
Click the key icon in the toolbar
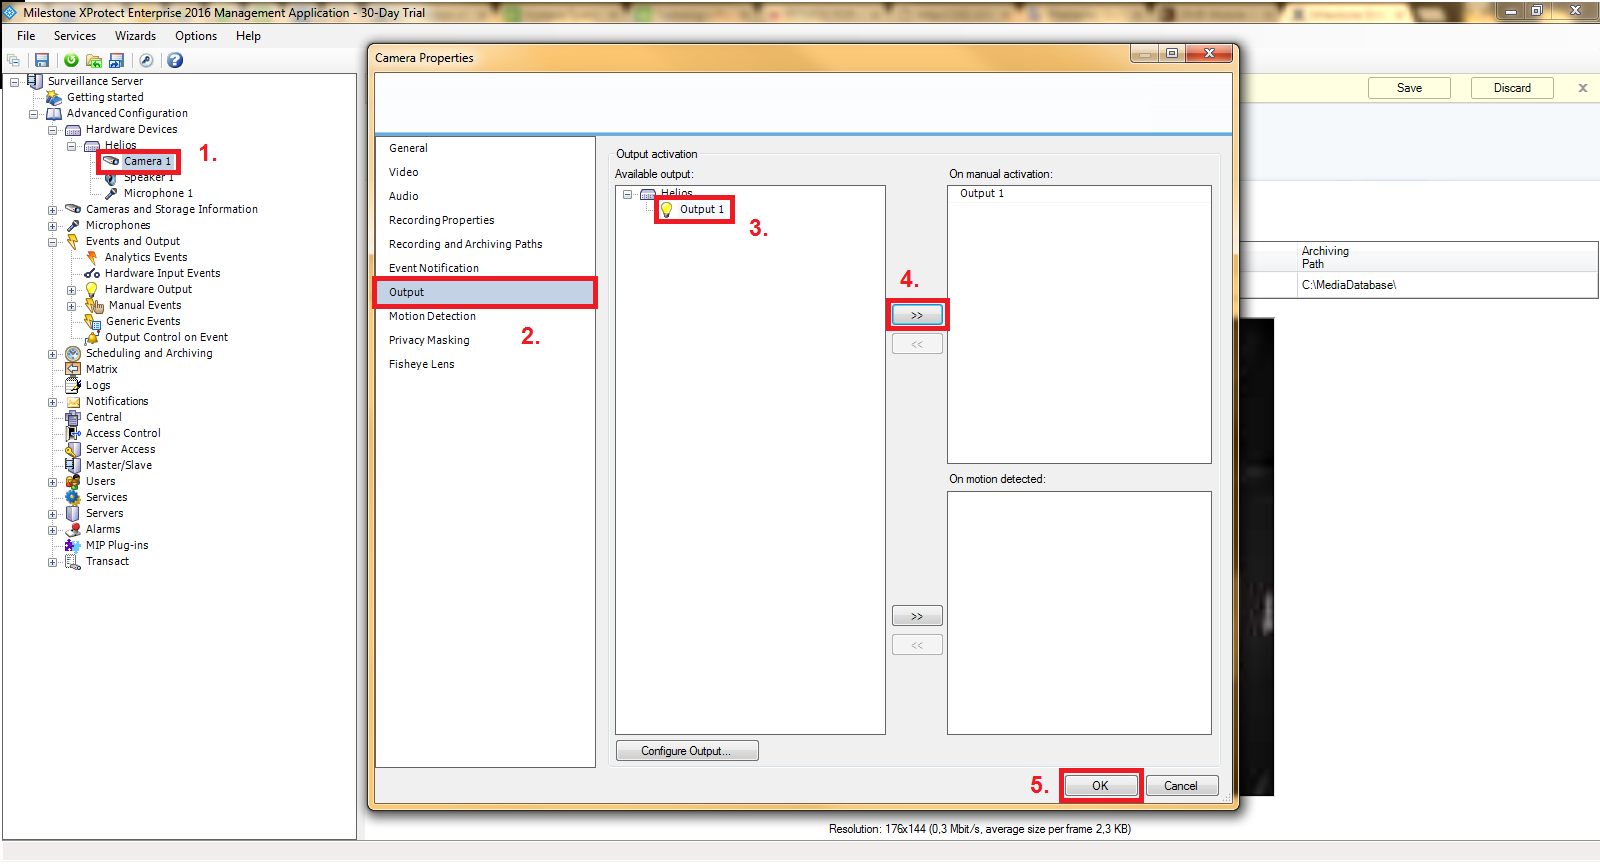point(146,61)
